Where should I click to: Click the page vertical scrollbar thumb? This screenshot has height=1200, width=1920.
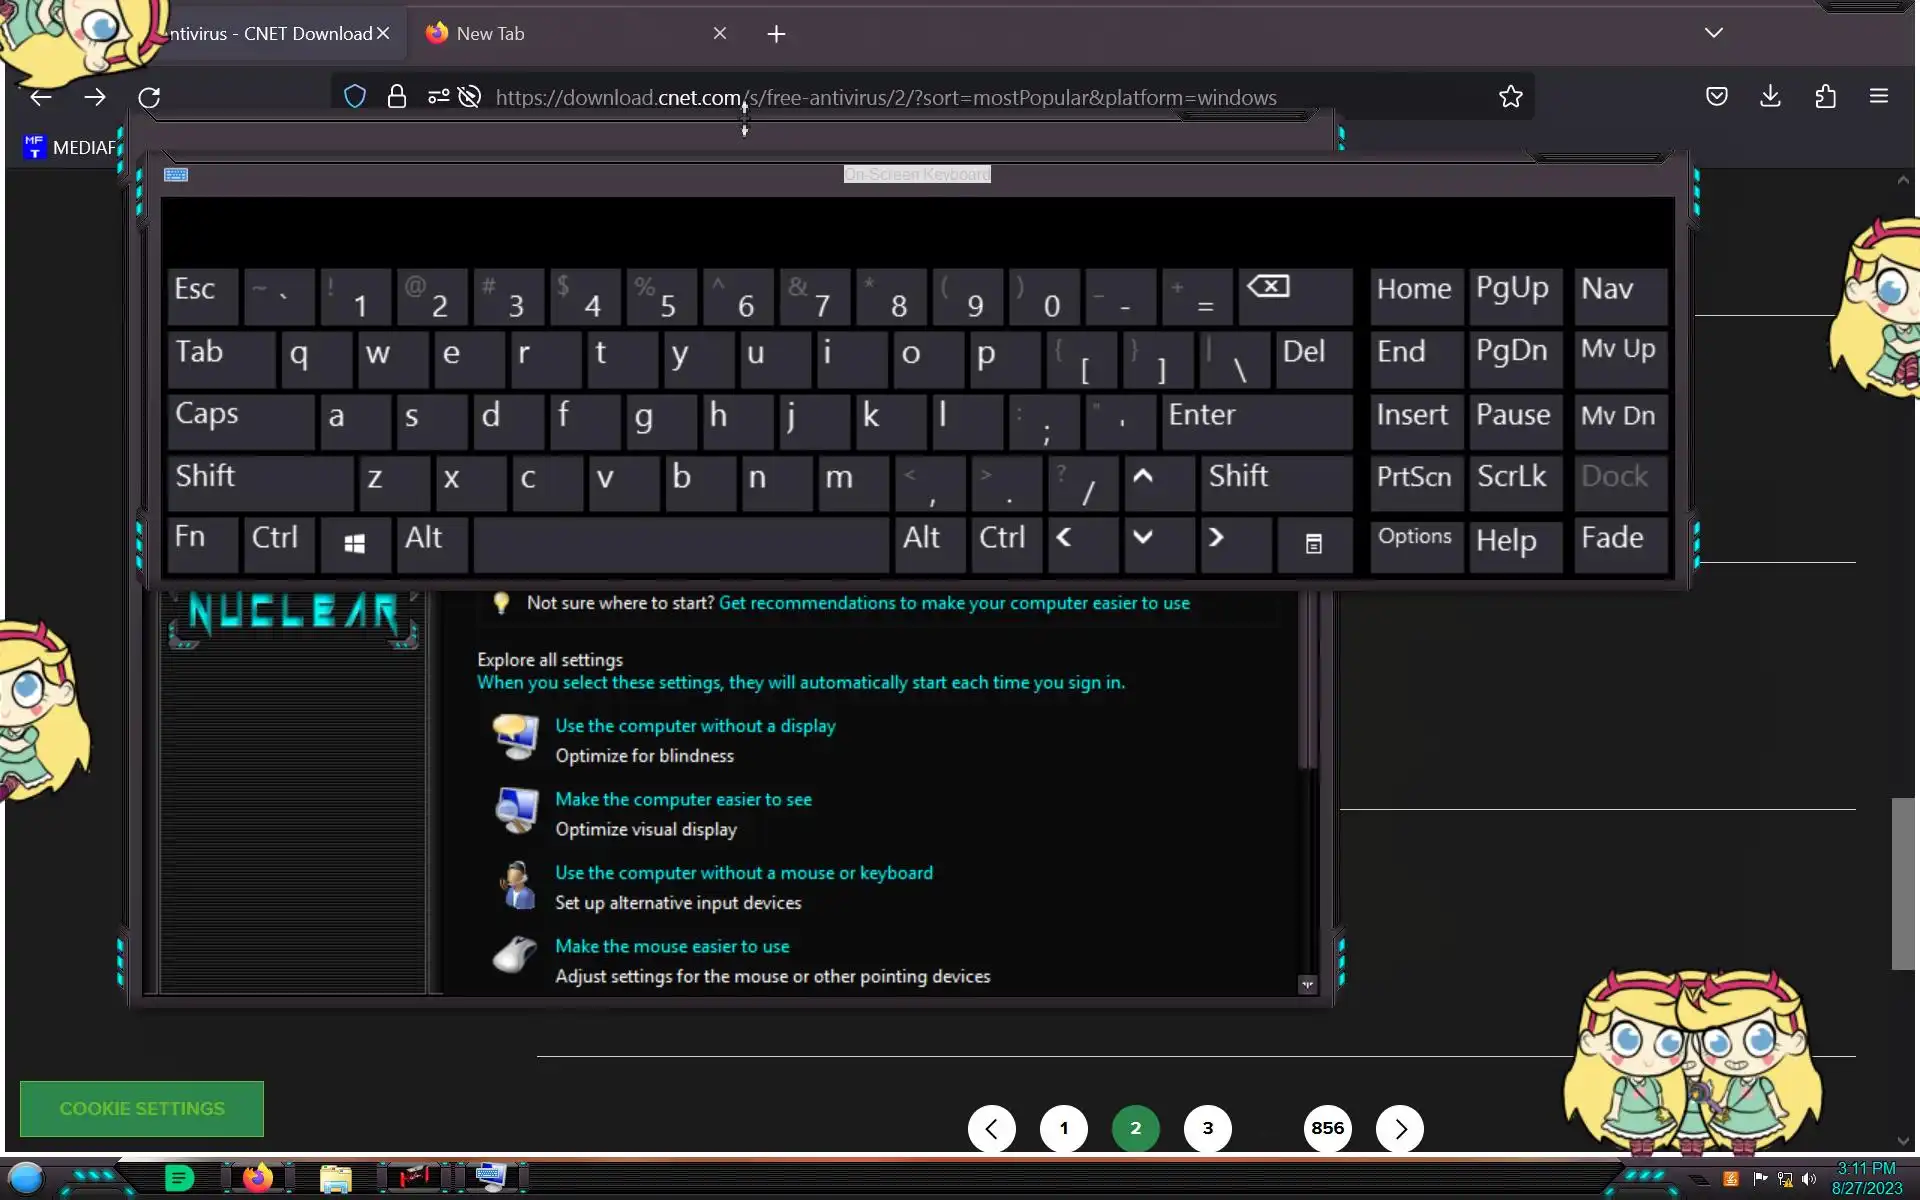pyautogui.click(x=1902, y=883)
